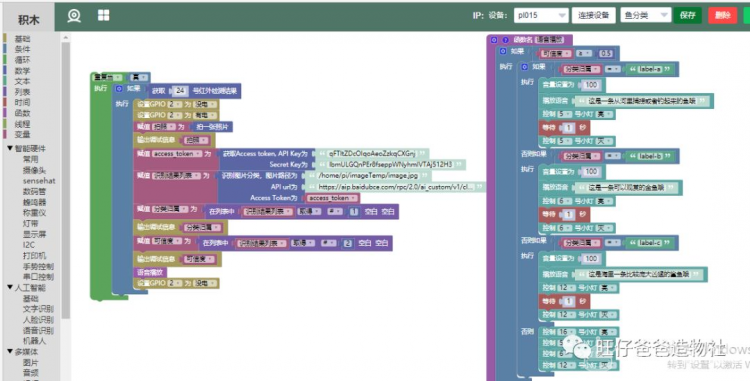Select the 条件 block category
Screen dimensions: 750x381
pos(22,49)
